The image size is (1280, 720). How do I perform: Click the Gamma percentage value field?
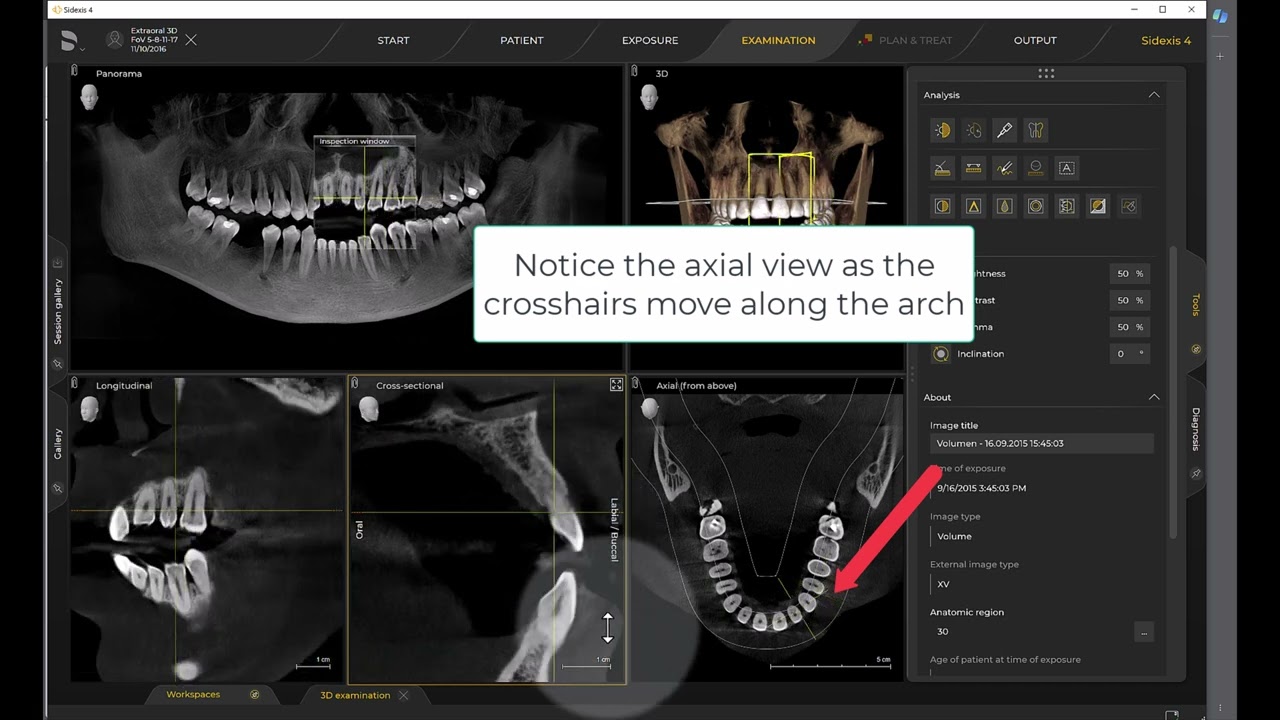click(x=1129, y=327)
